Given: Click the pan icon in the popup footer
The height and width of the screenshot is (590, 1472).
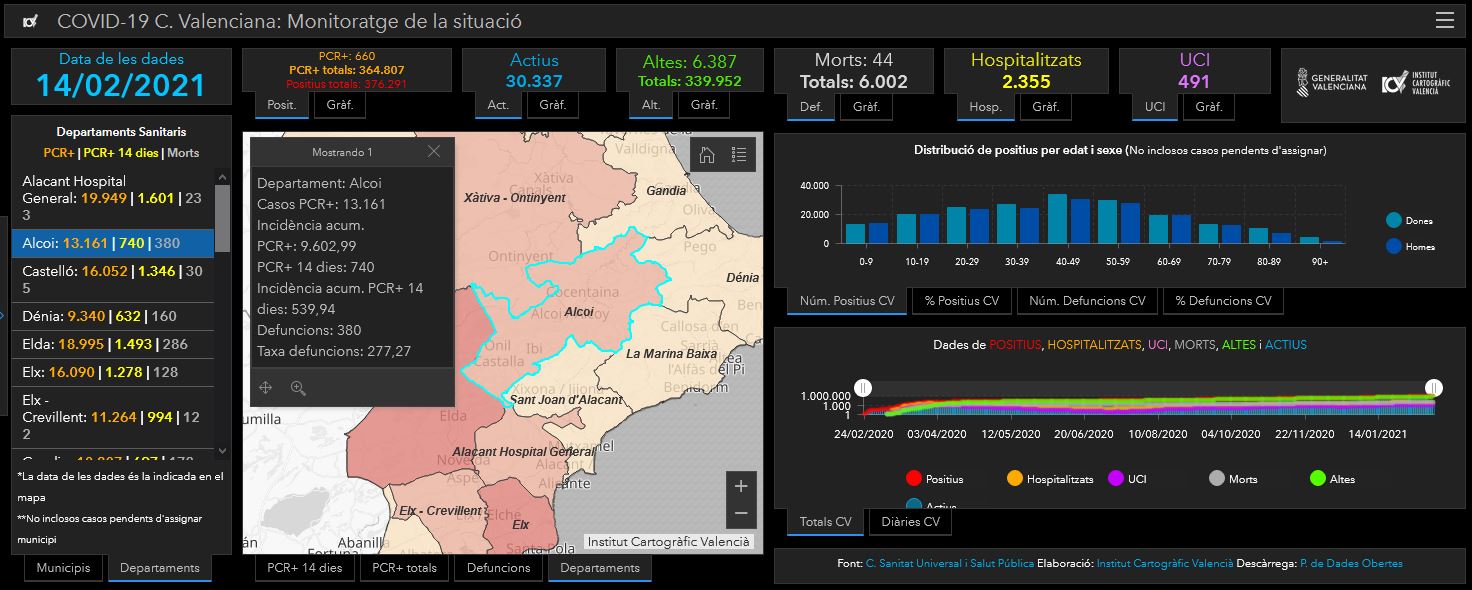Looking at the screenshot, I should point(266,388).
